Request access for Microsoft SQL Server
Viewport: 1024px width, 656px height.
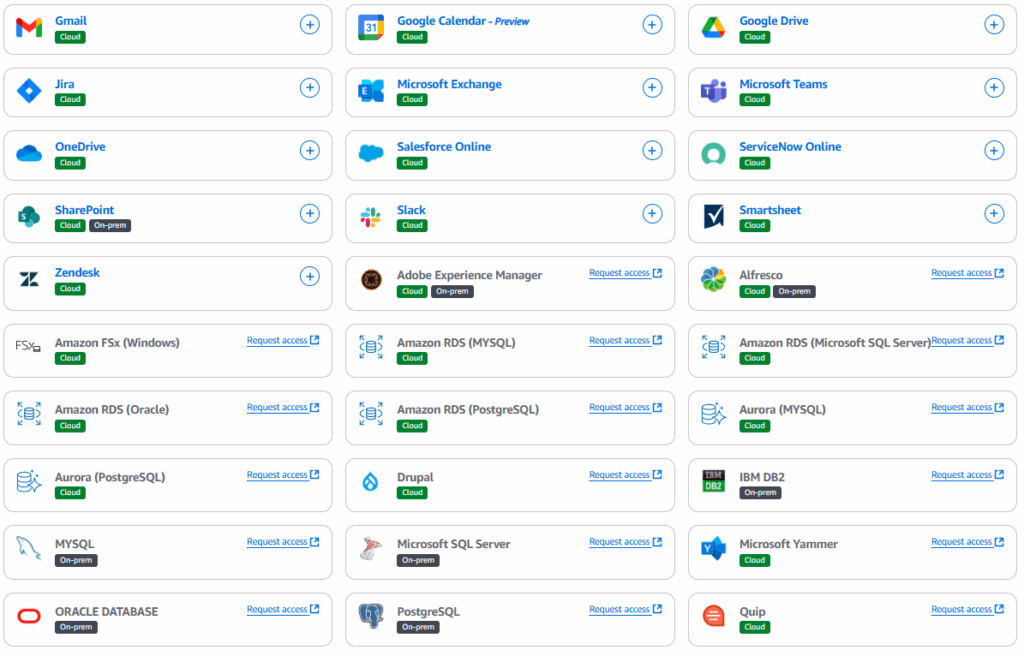[626, 542]
